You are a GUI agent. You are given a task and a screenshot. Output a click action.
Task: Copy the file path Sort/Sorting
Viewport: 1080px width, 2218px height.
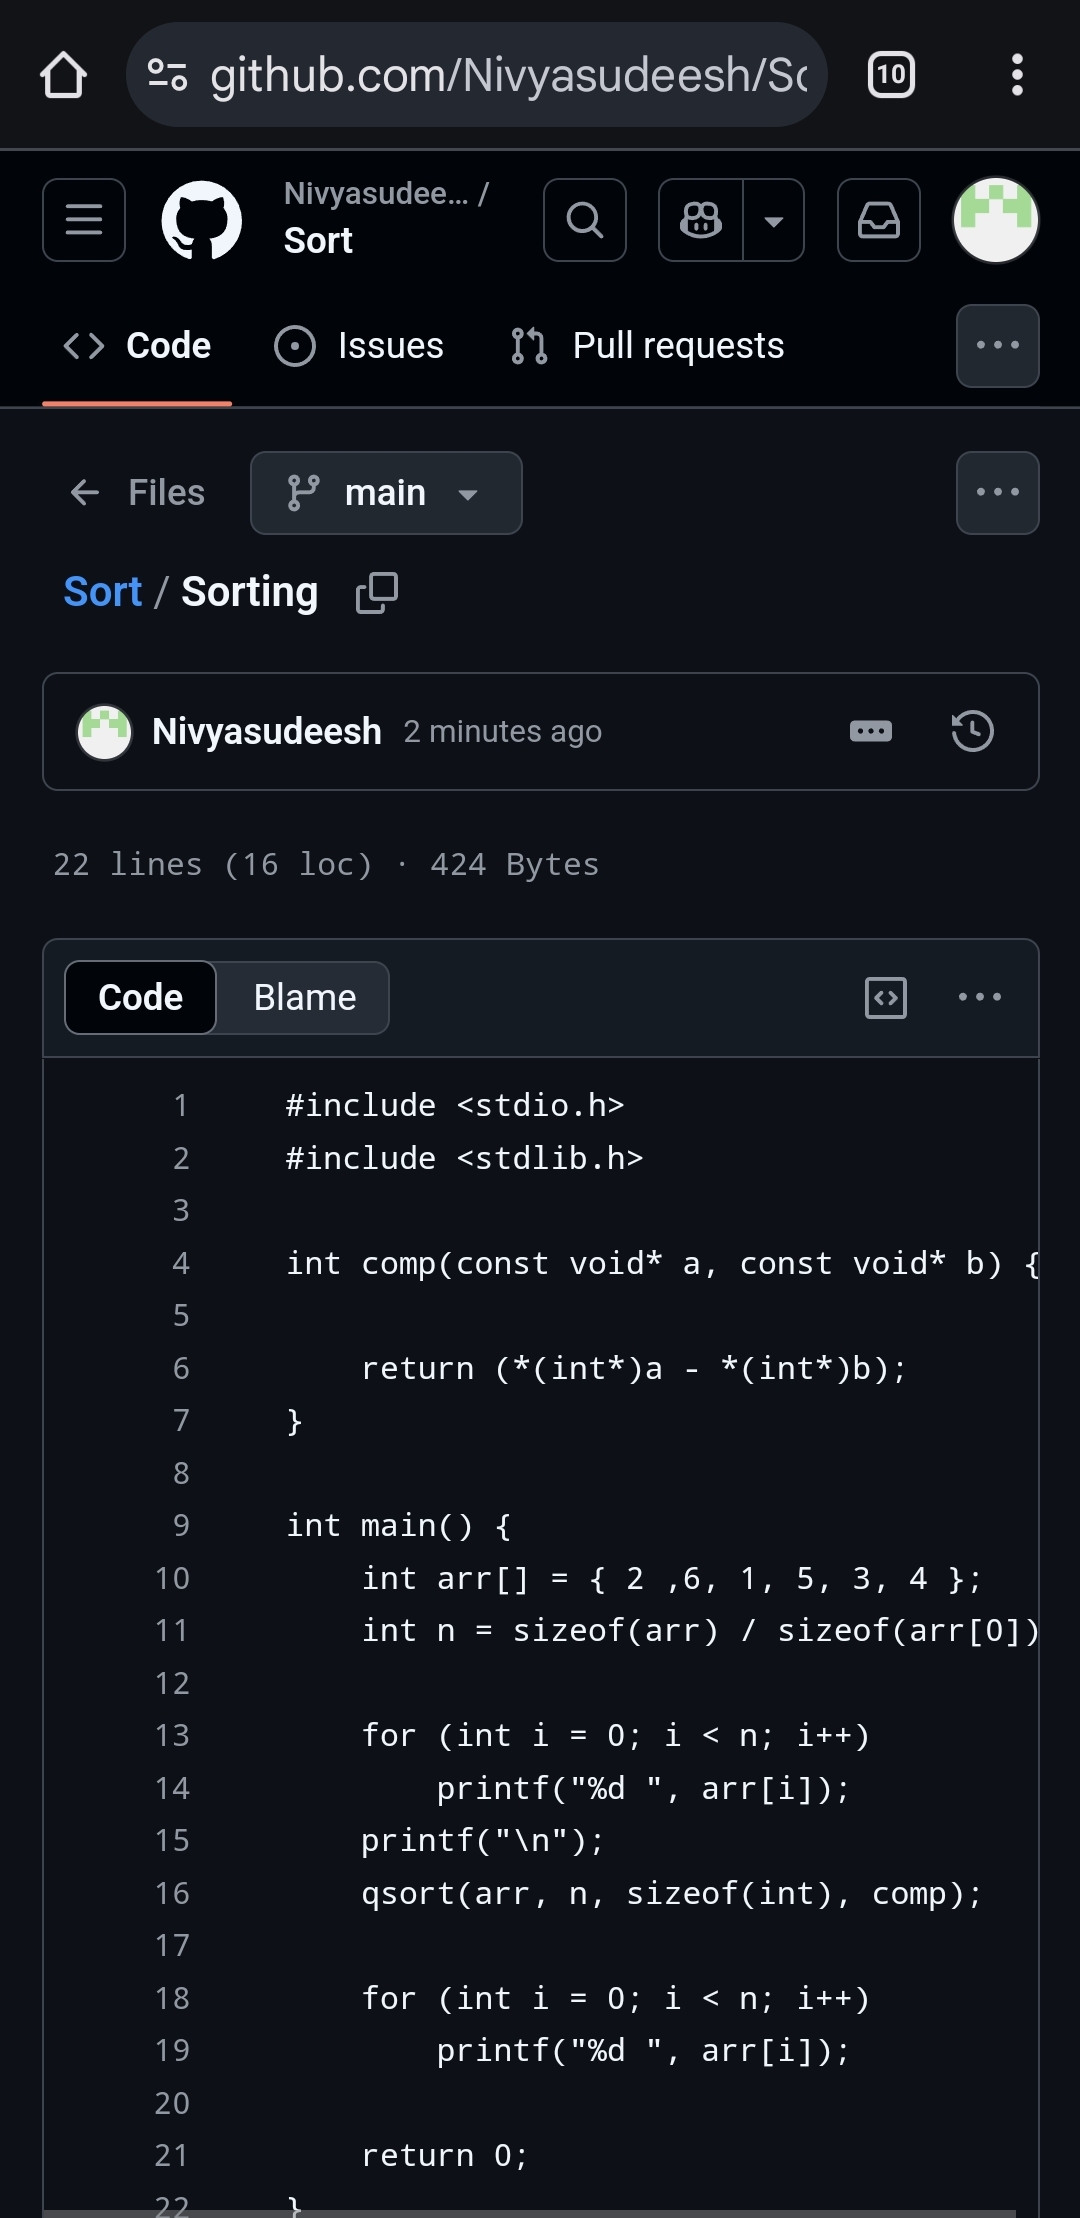point(377,593)
